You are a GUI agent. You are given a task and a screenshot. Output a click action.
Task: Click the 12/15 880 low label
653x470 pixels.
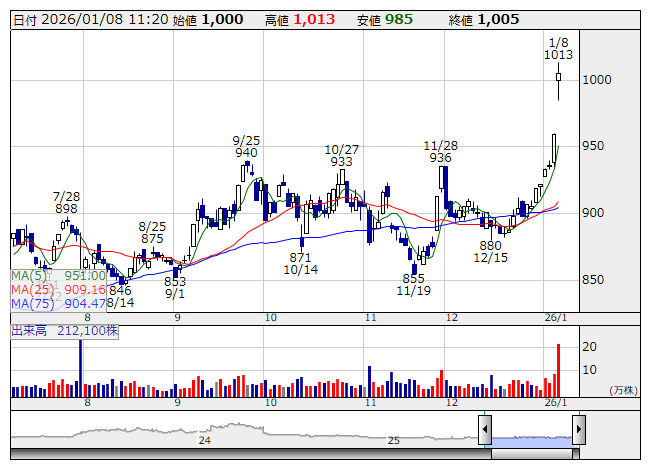click(x=490, y=251)
